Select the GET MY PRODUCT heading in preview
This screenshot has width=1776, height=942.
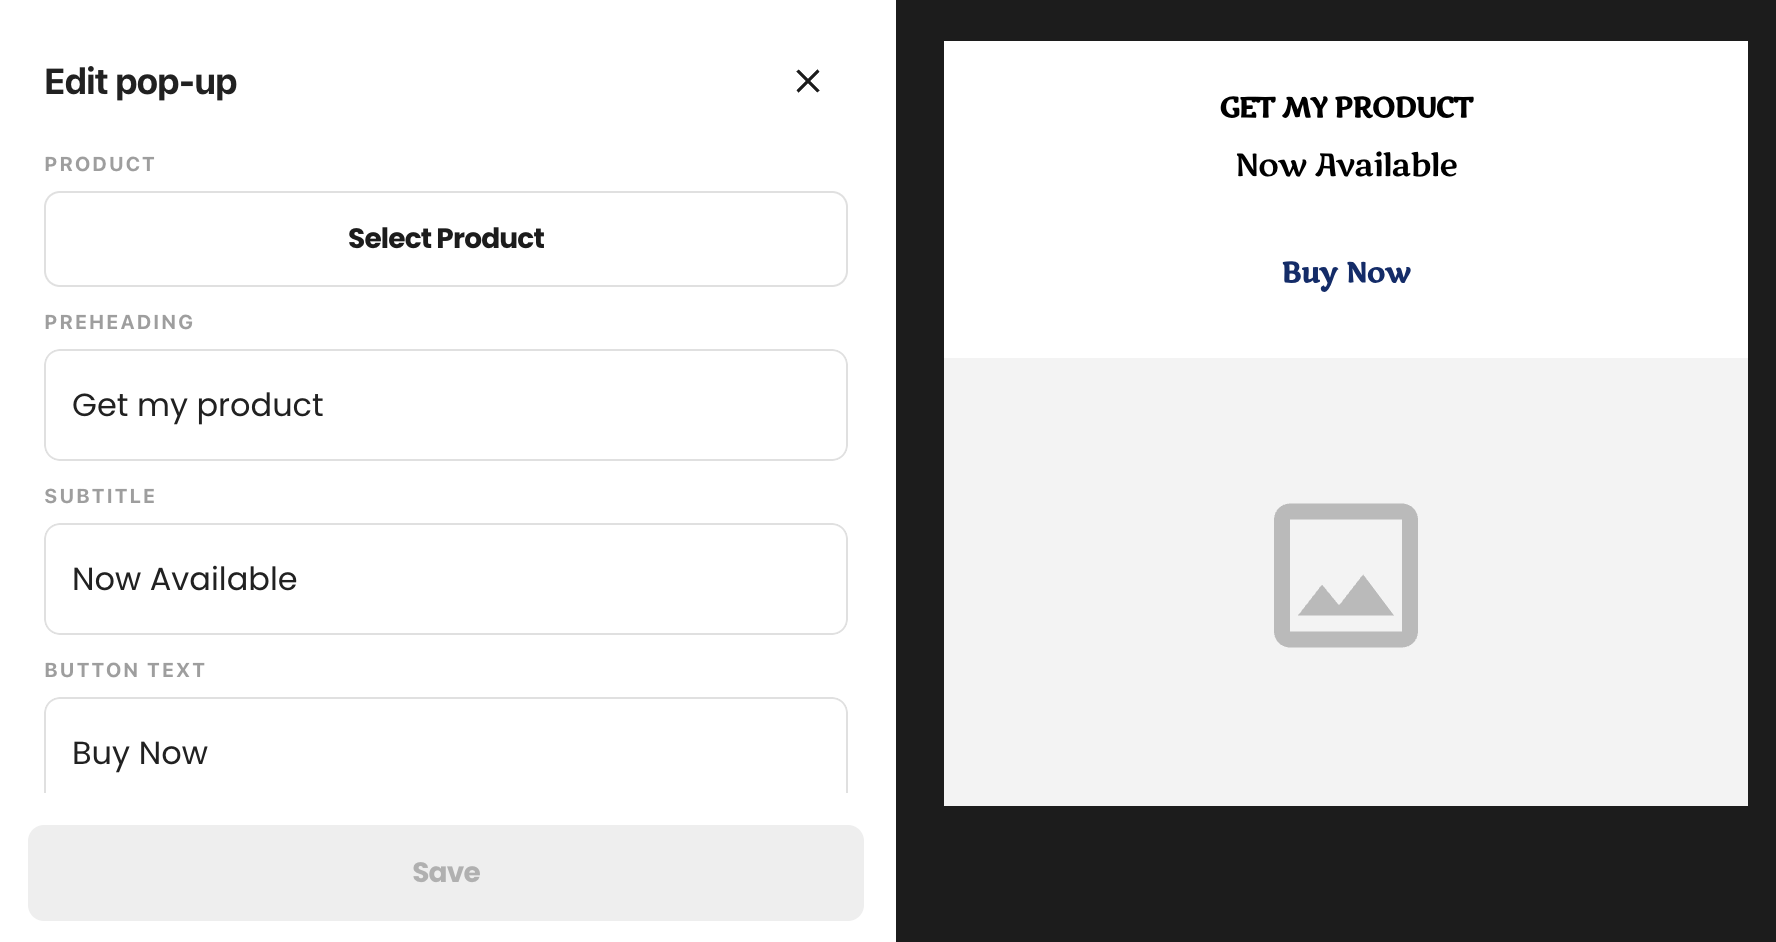pos(1346,108)
